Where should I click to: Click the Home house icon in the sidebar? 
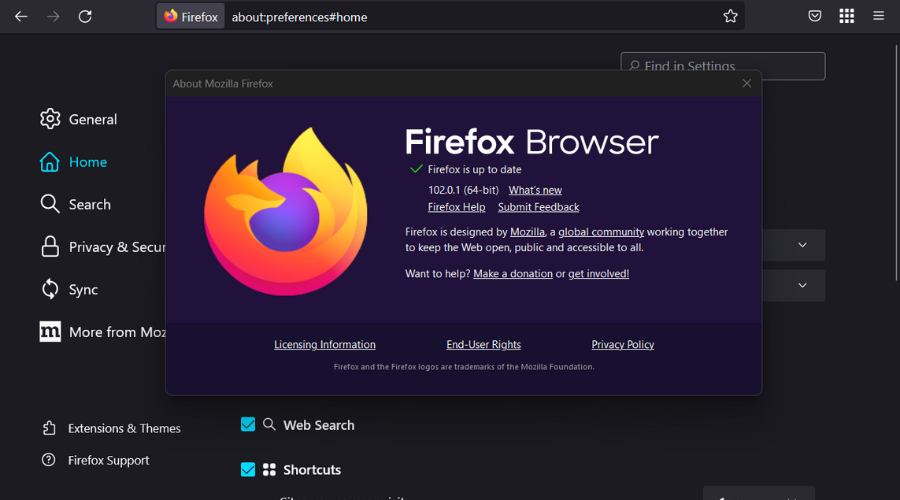tap(49, 162)
